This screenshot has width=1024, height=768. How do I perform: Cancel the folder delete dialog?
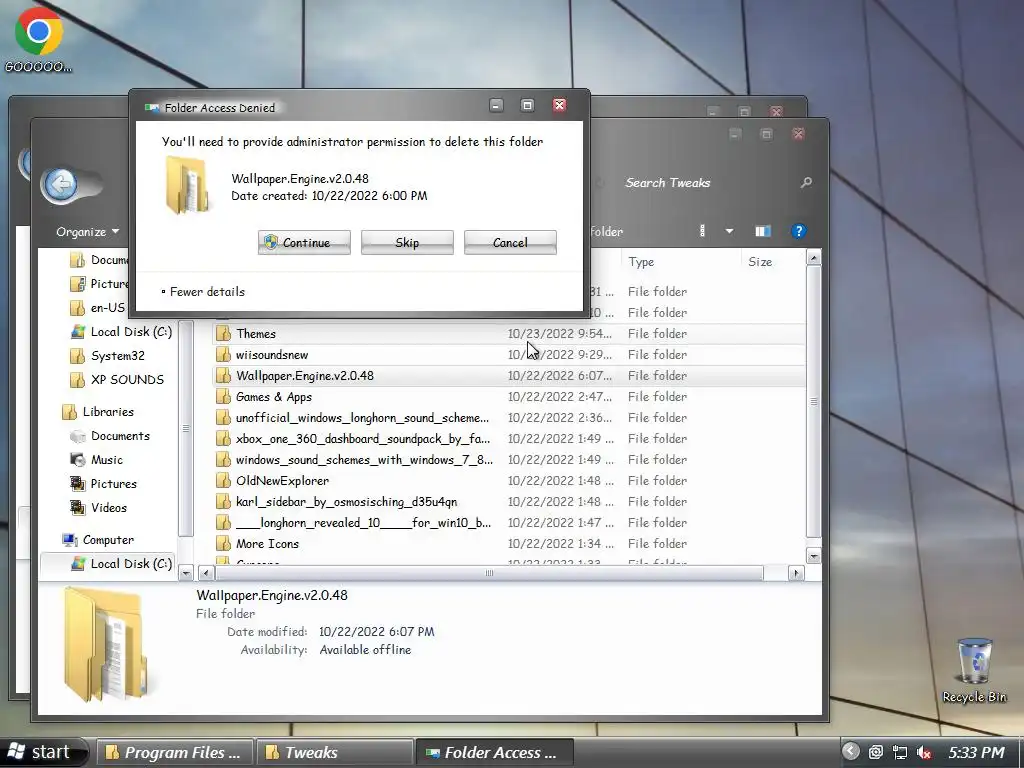pyautogui.click(x=510, y=242)
